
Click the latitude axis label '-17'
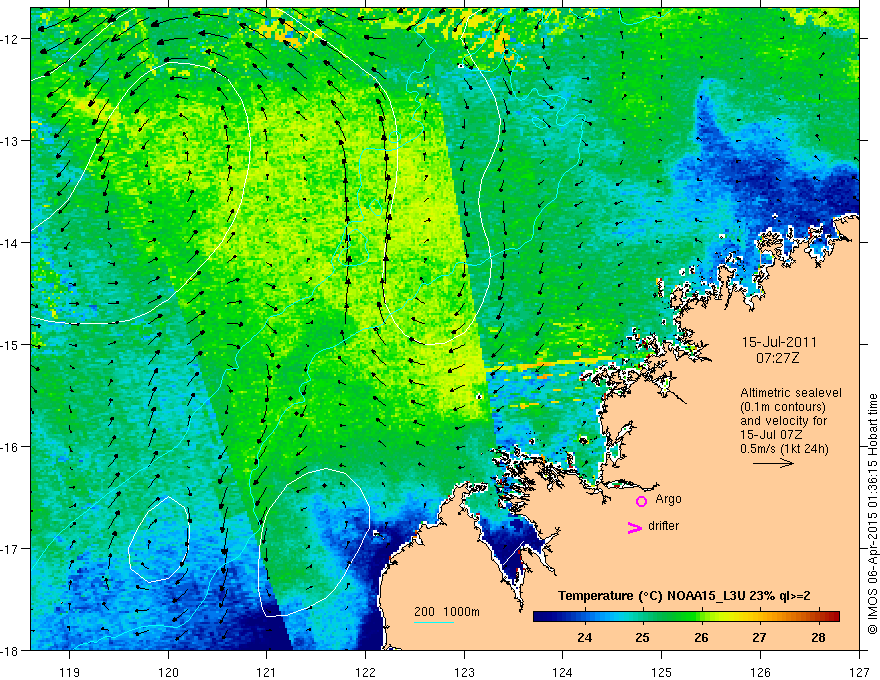(10, 549)
